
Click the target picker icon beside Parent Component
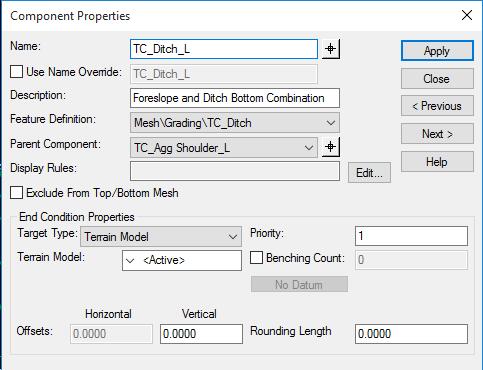[331, 147]
